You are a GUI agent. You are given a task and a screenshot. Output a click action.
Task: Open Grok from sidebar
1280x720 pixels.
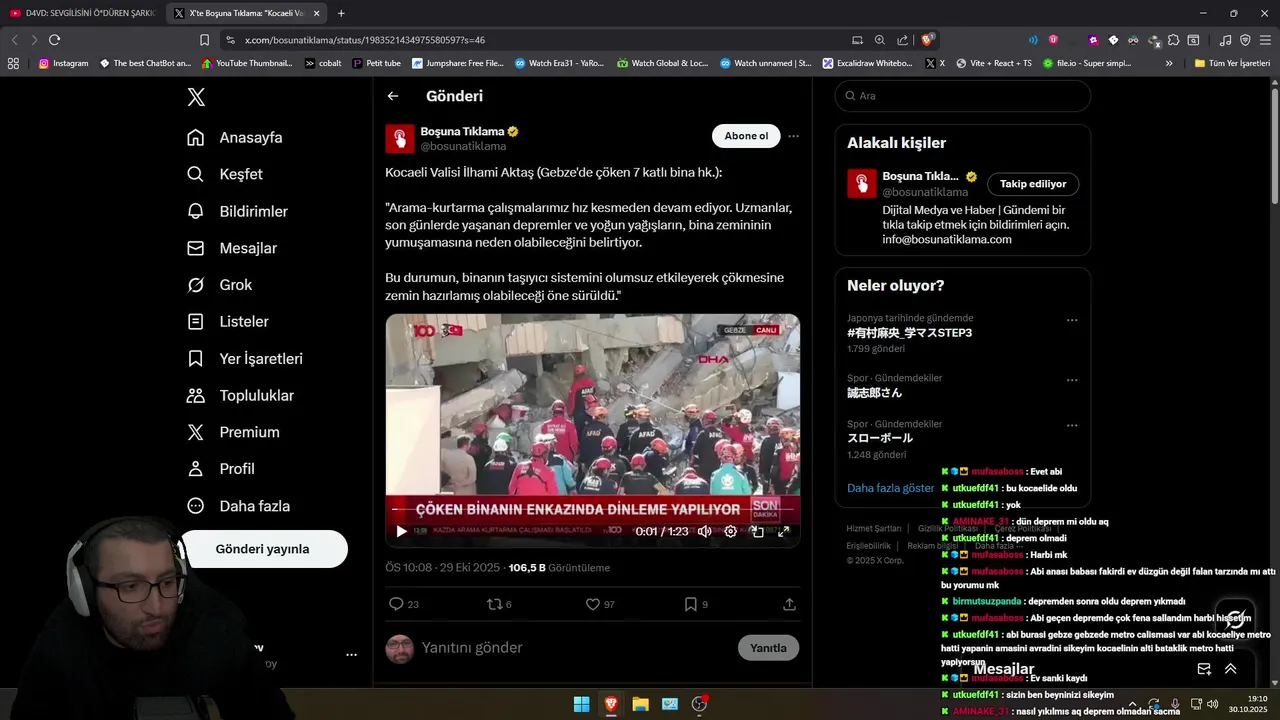(219, 285)
